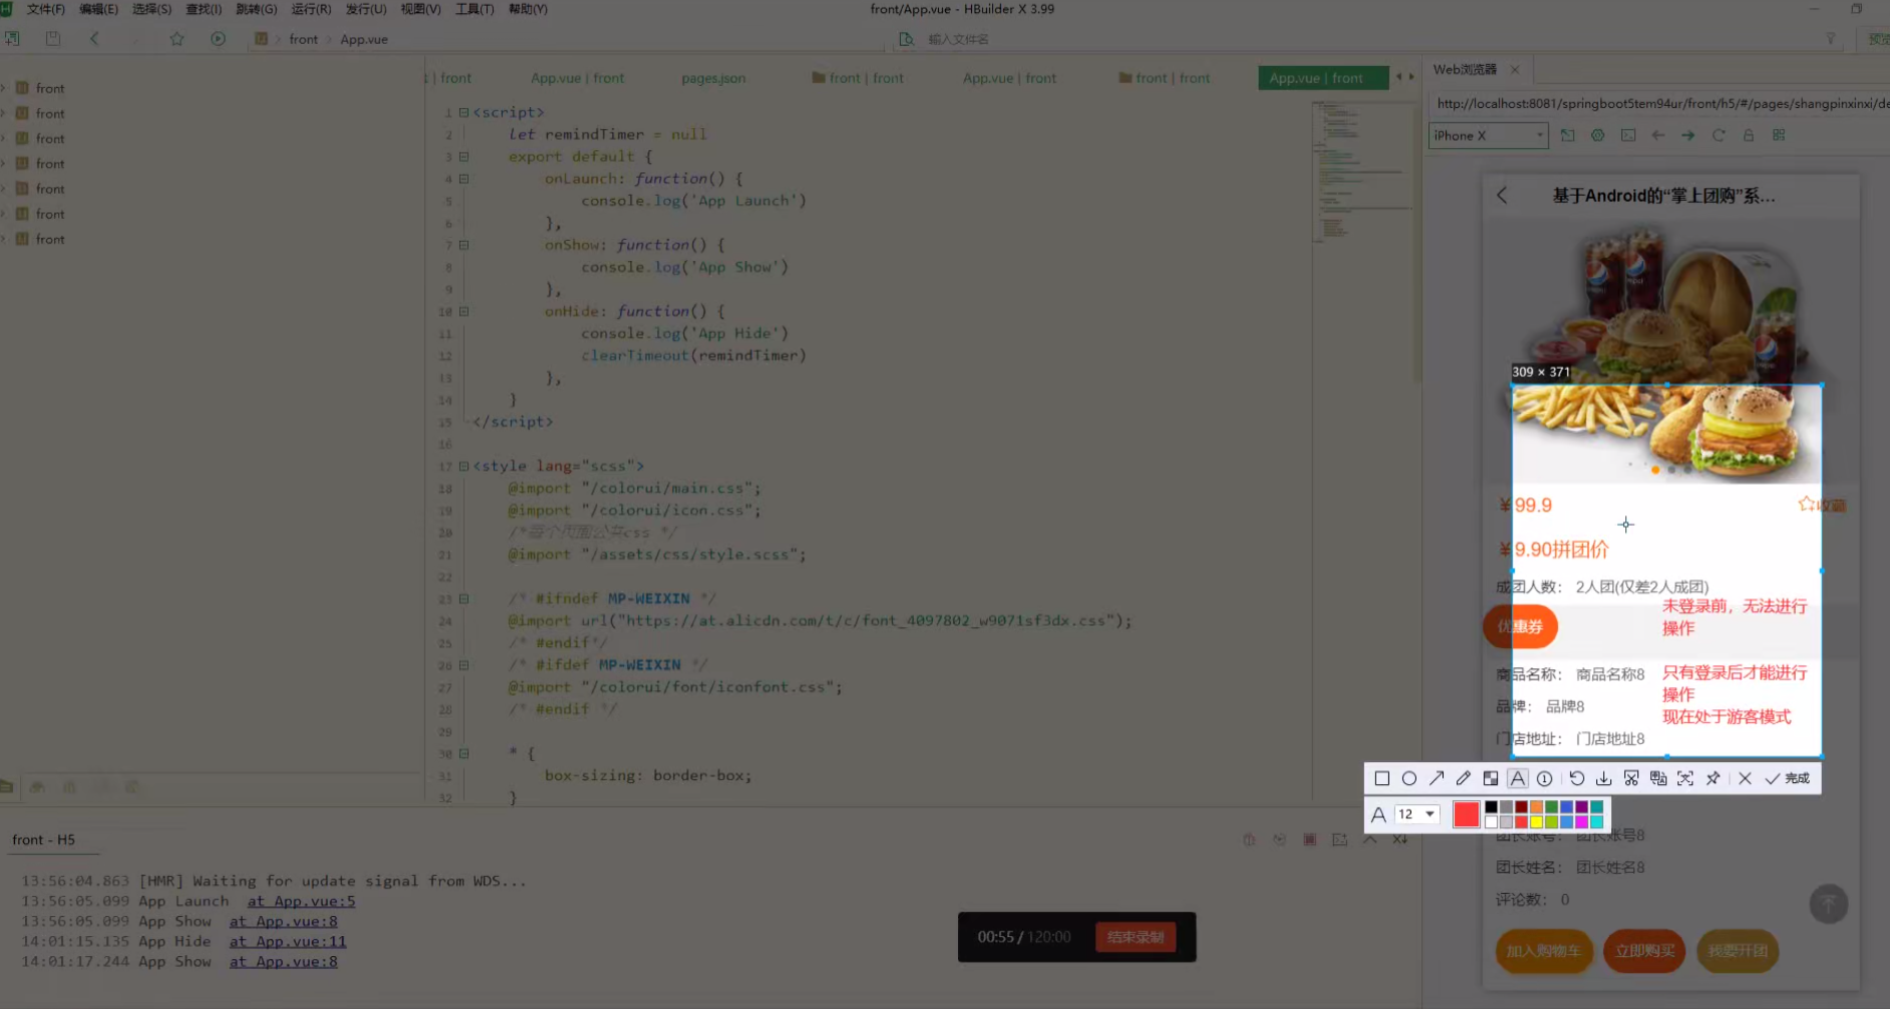Viewport: 1890px width, 1009px height.
Task: Open the 帮助(Y) menu
Action: pos(528,9)
